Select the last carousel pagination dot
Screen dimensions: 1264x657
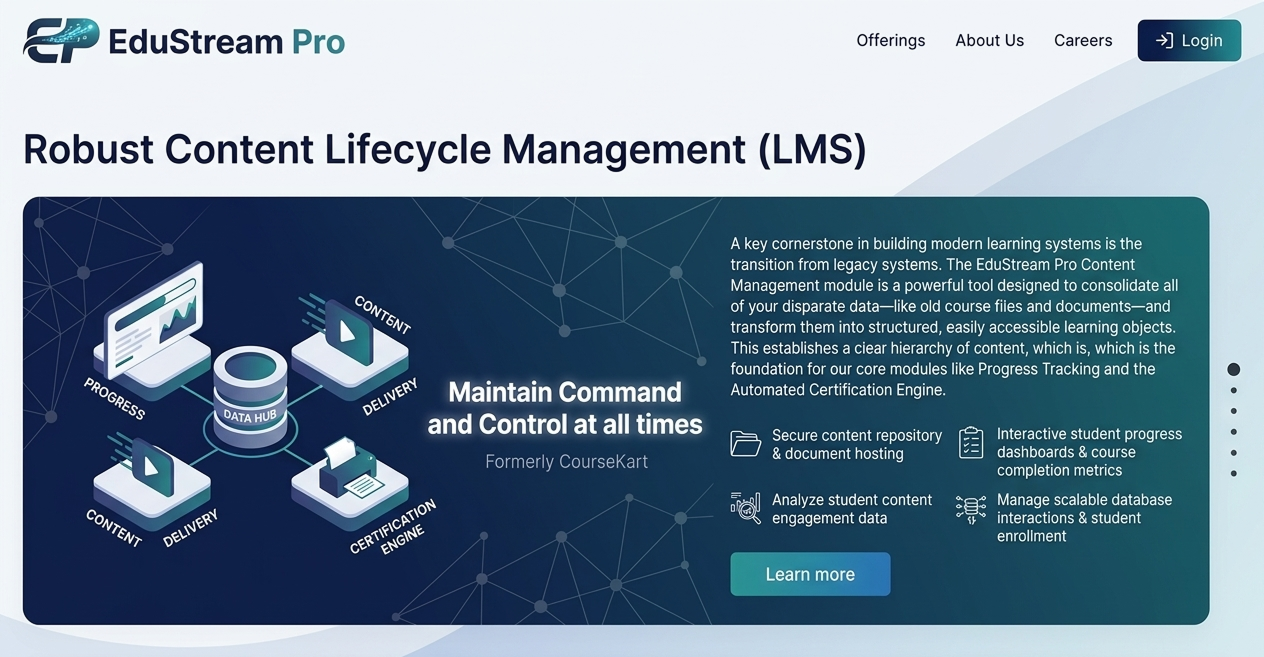coord(1234,474)
